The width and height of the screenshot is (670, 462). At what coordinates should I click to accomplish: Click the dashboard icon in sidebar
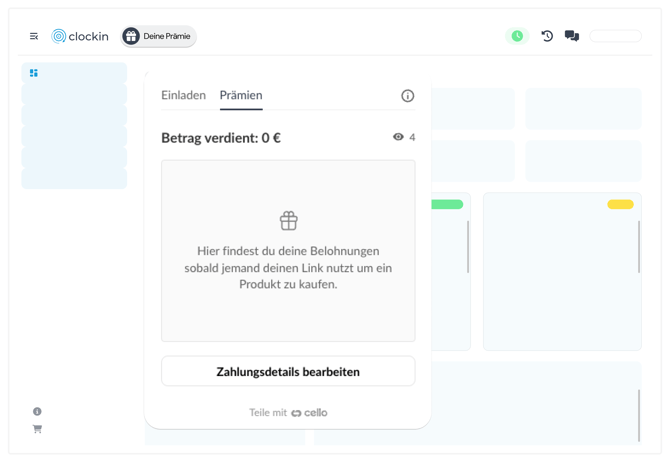click(x=34, y=73)
